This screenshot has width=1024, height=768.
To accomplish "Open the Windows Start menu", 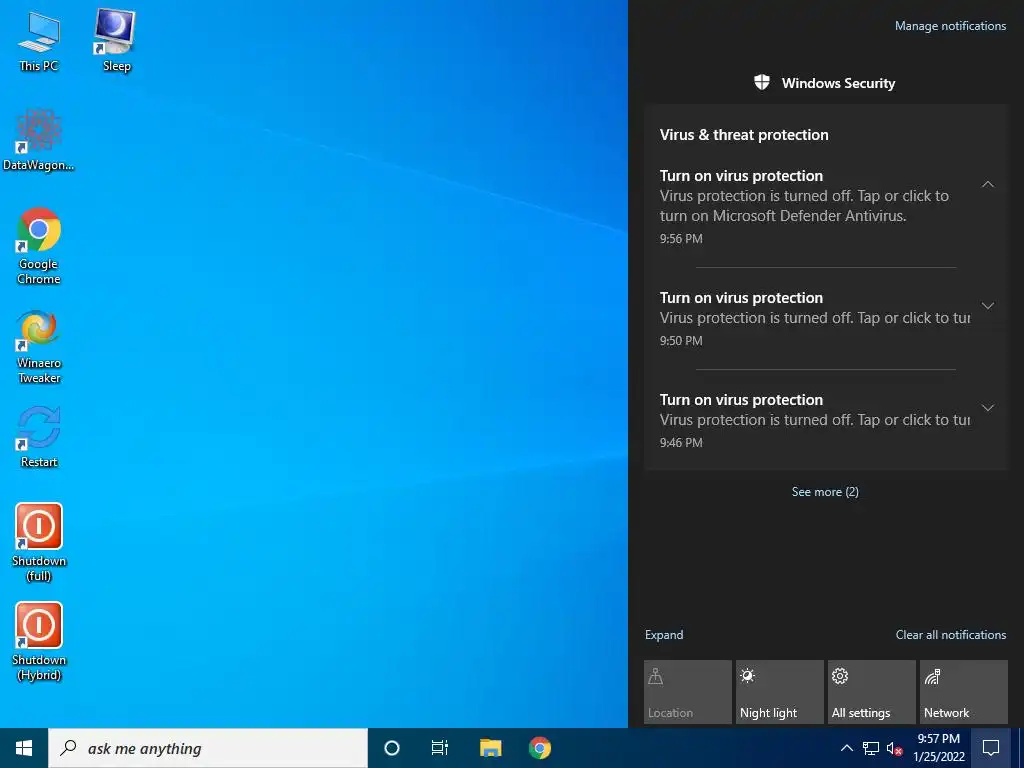I will pyautogui.click(x=24, y=748).
